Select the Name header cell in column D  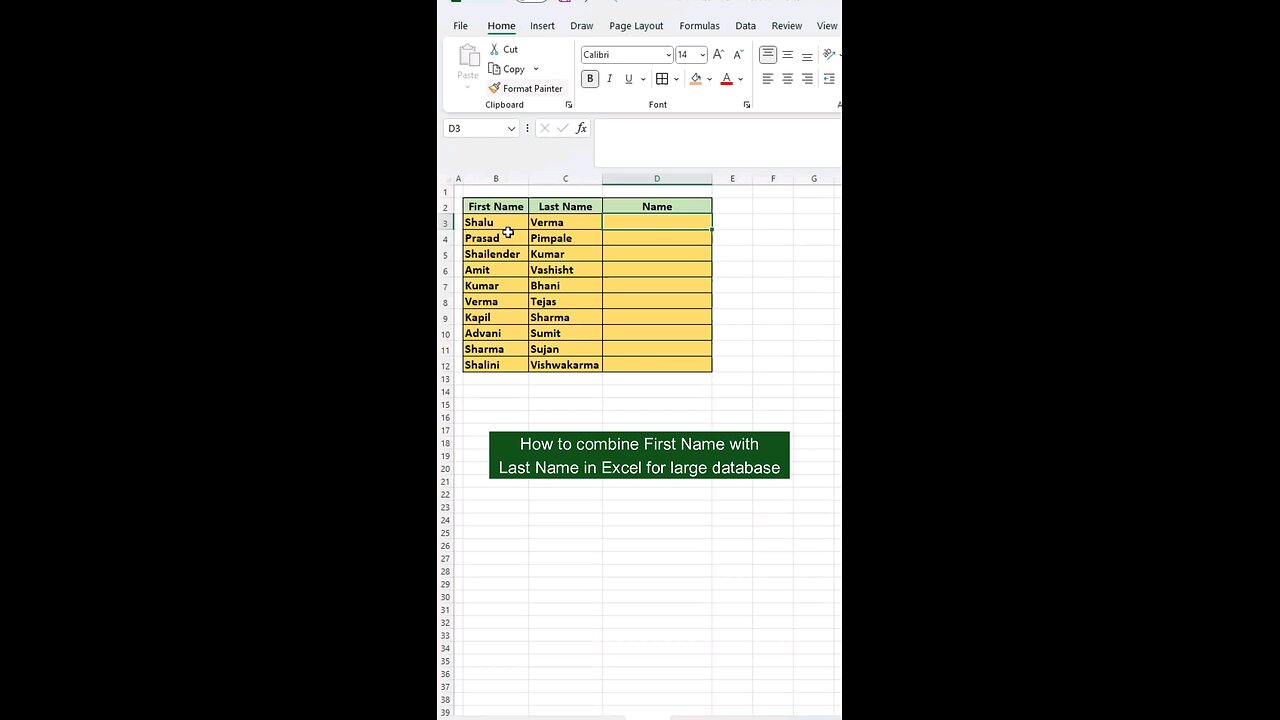click(x=657, y=206)
